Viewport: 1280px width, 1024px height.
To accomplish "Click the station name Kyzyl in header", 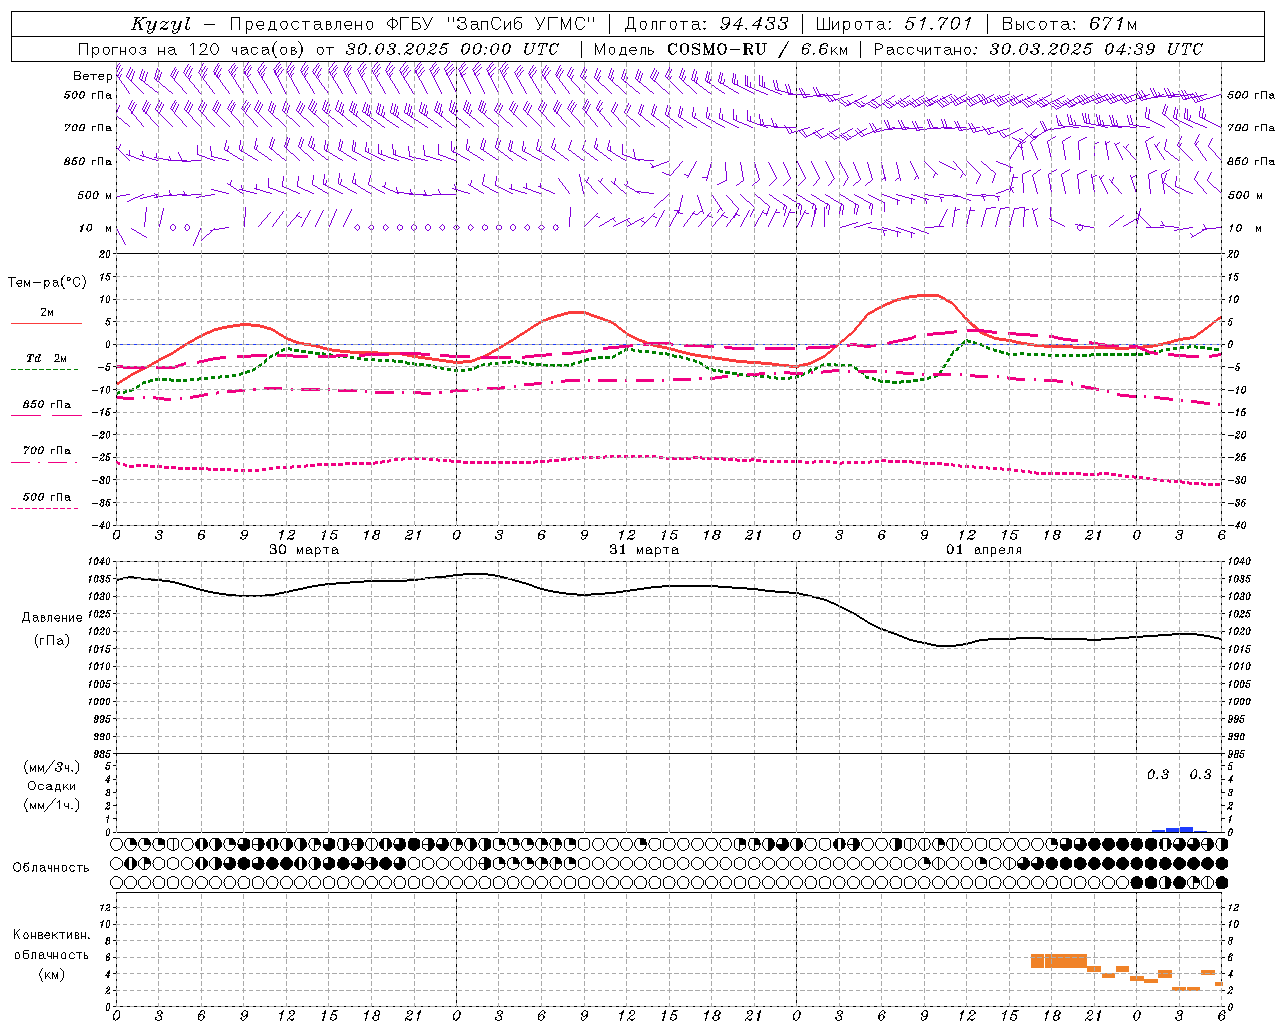I will (x=160, y=24).
